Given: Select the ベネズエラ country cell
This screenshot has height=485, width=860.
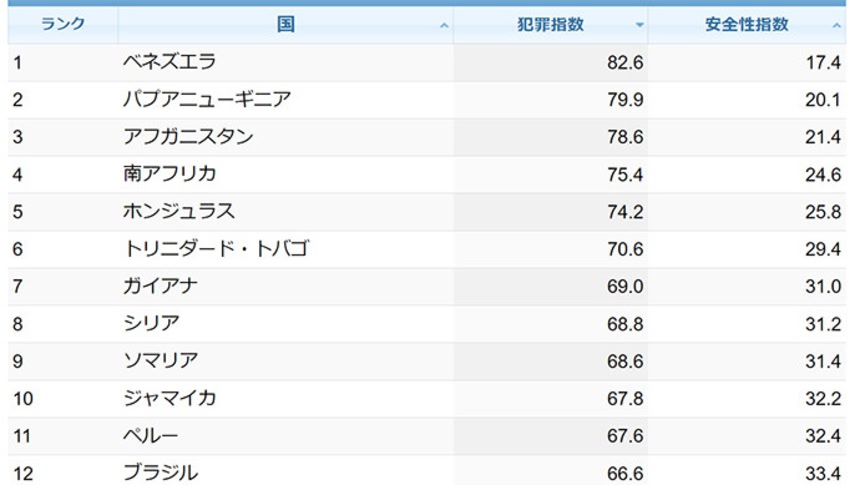Looking at the screenshot, I should click(x=169, y=62).
